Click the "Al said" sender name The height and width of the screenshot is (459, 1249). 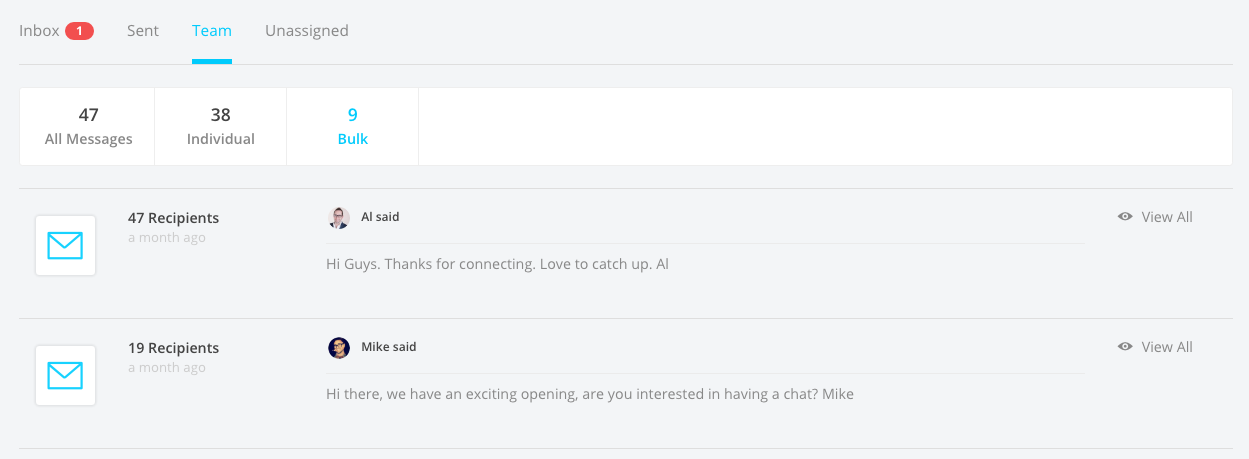(380, 217)
